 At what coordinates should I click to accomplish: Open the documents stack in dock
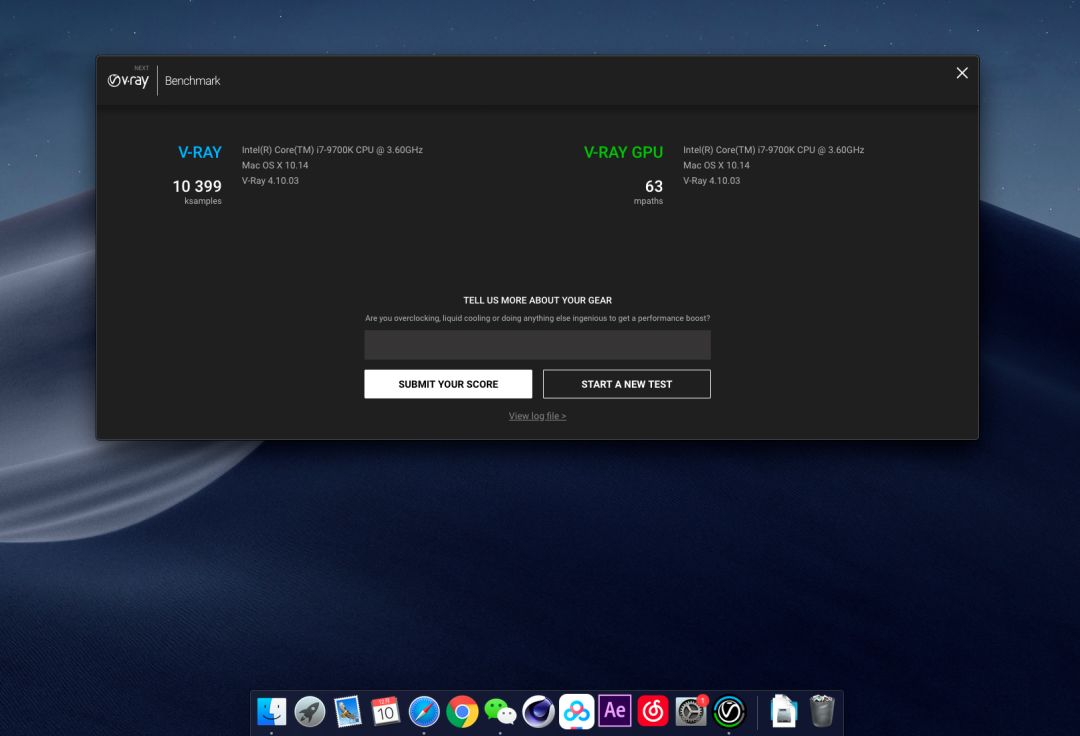pyautogui.click(x=783, y=711)
